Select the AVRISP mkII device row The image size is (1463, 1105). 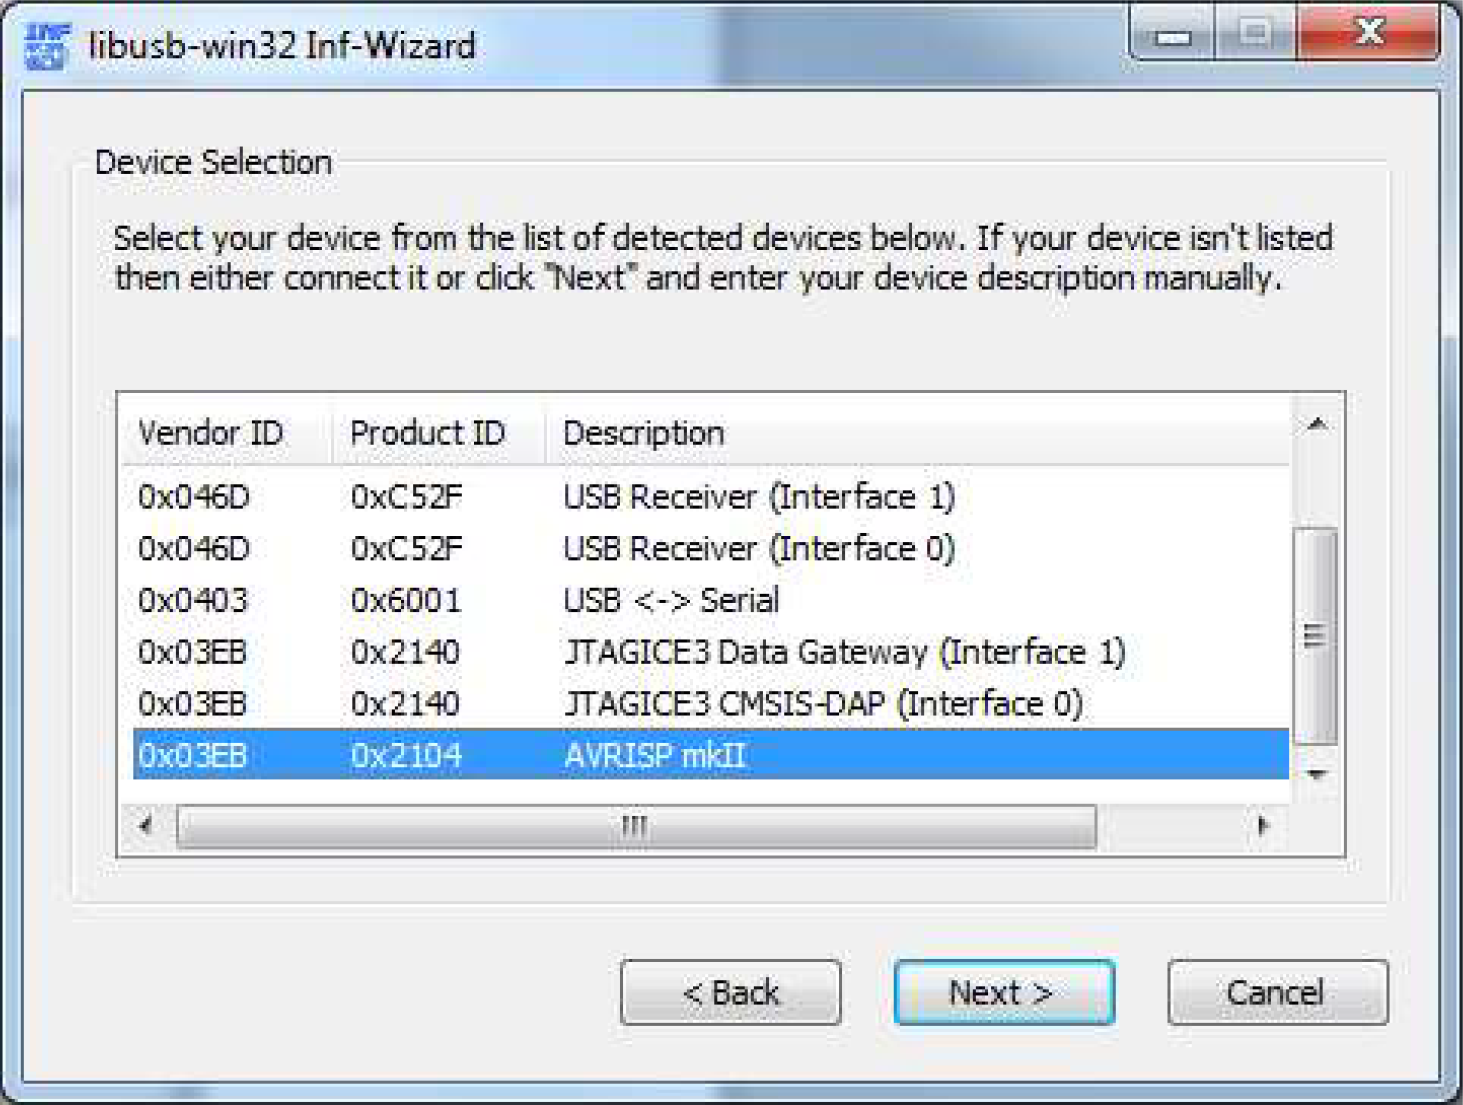point(711,755)
